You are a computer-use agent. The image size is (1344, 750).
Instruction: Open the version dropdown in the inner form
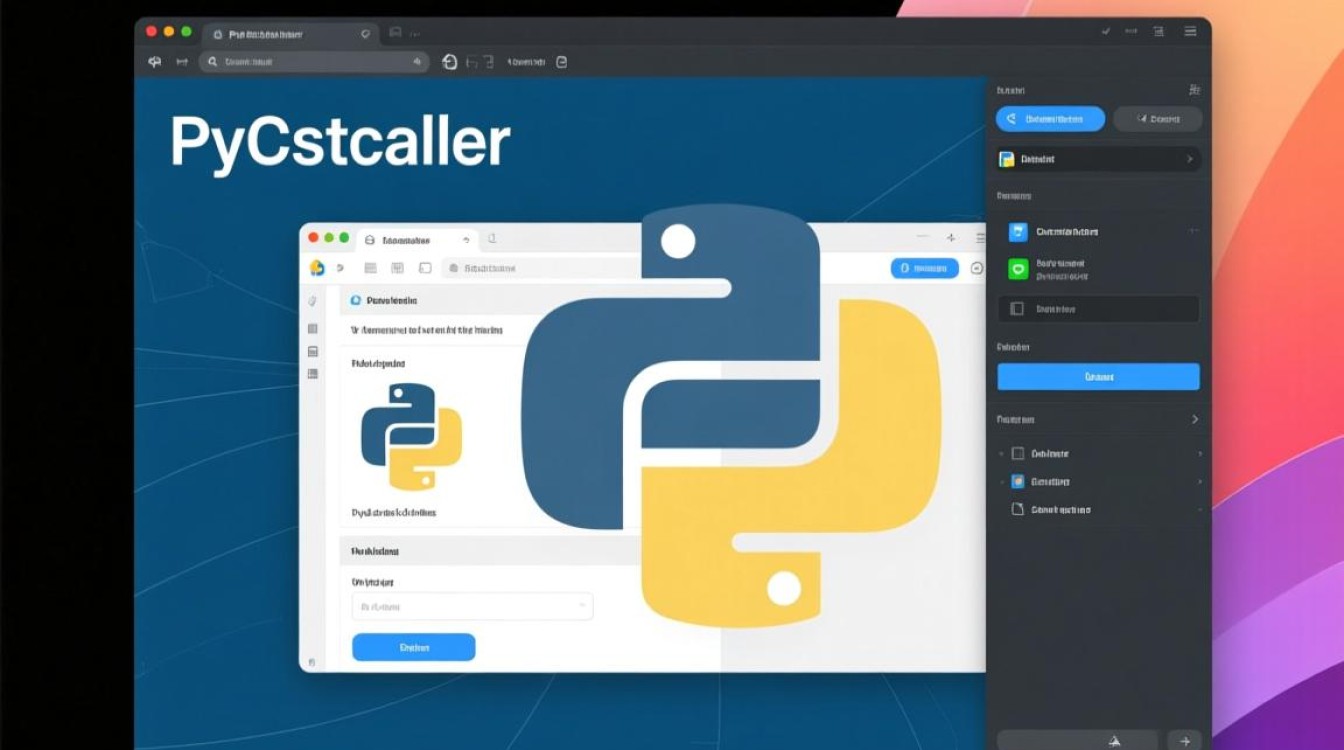tap(471, 606)
